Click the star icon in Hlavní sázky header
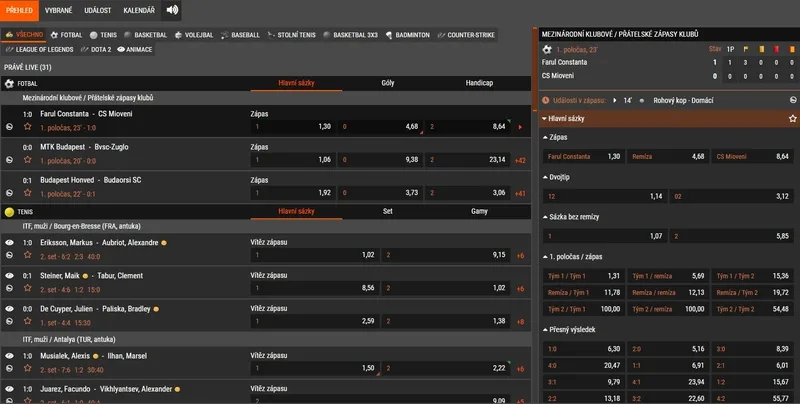This screenshot has height=404, width=800. [x=791, y=118]
